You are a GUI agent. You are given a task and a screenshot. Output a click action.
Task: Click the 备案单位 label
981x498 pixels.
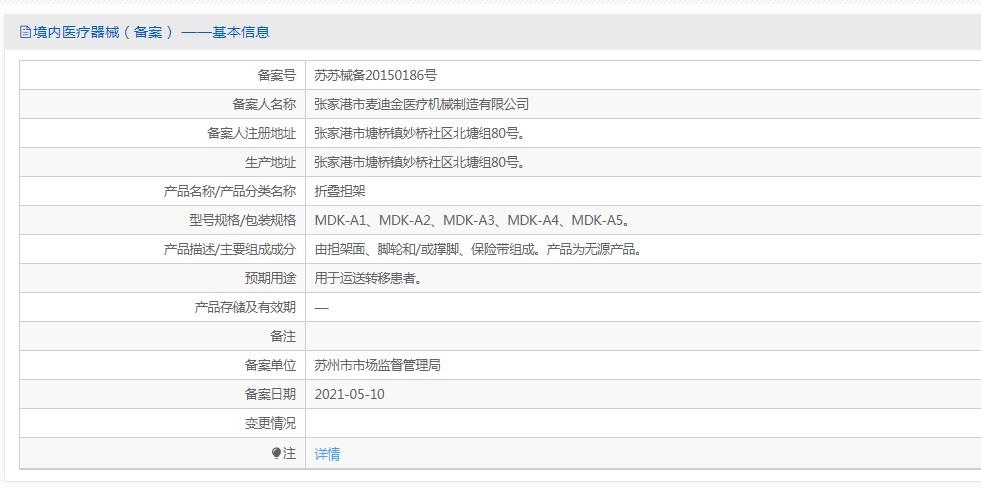click(x=270, y=365)
